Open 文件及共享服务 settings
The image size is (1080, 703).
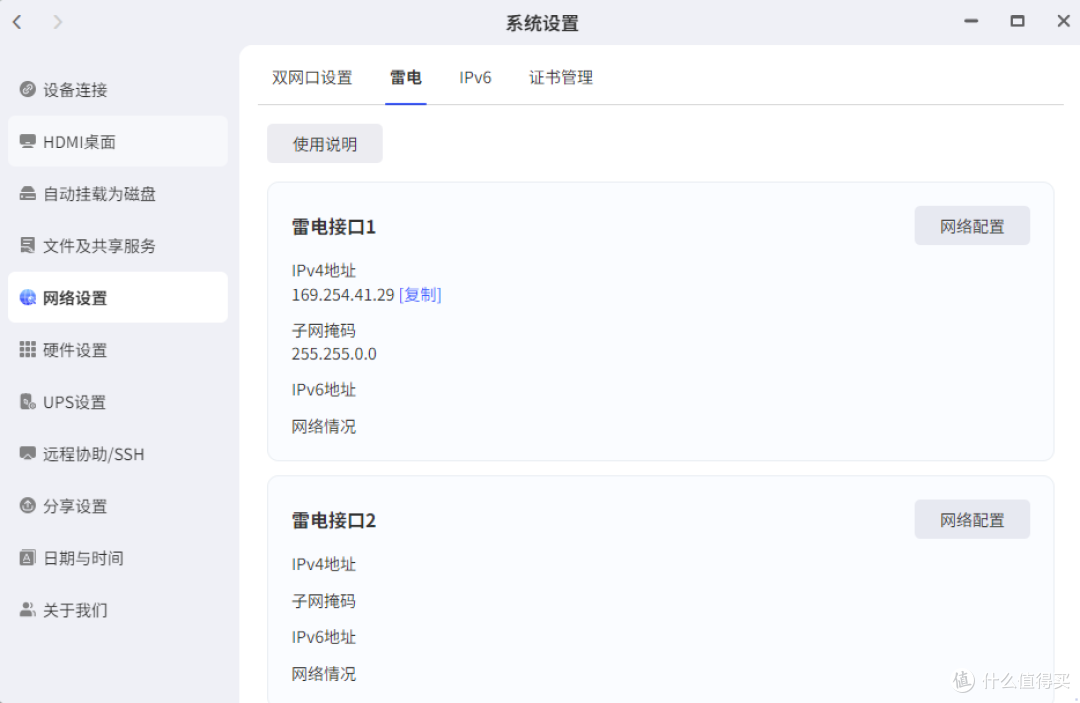click(x=118, y=246)
